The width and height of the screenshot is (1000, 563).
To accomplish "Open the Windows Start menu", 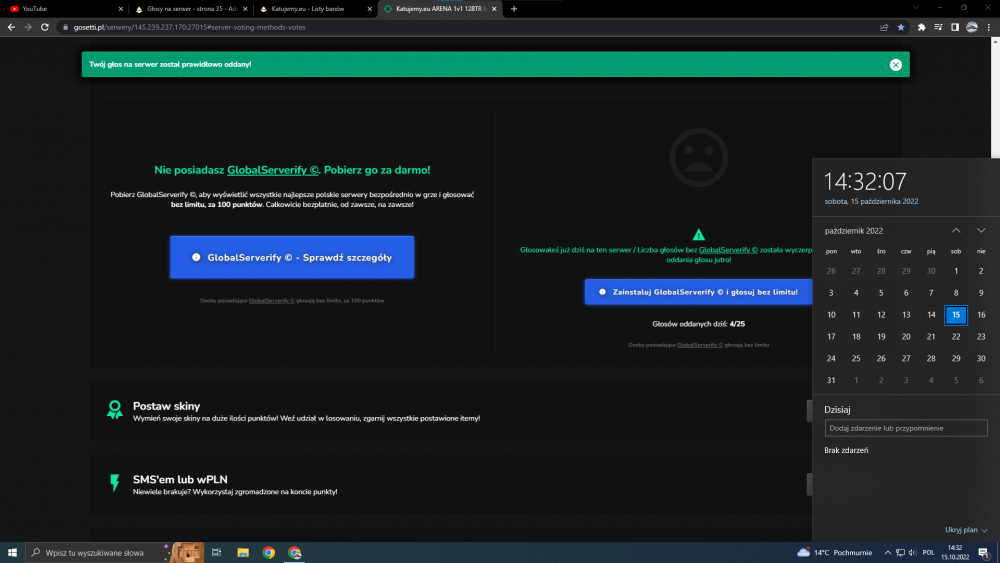I will pyautogui.click(x=12, y=552).
